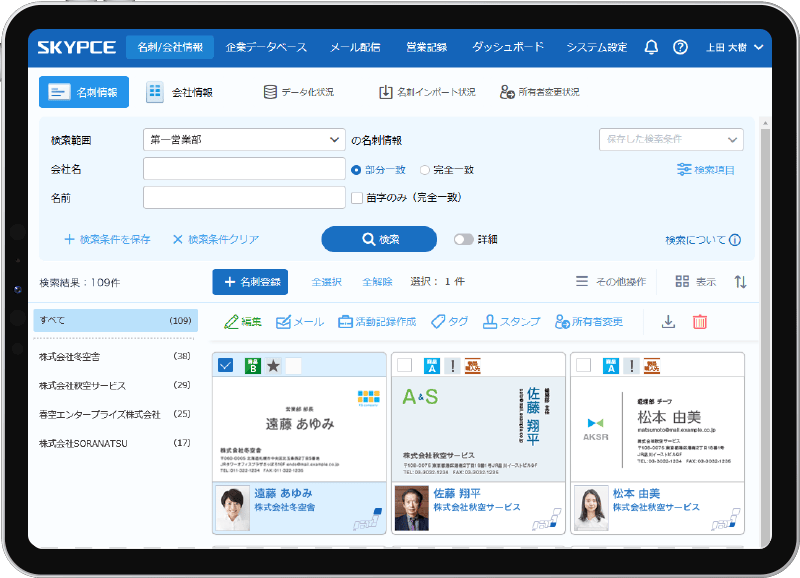800x578 pixels.
Task: Open その他操作 menu
Action: [611, 282]
